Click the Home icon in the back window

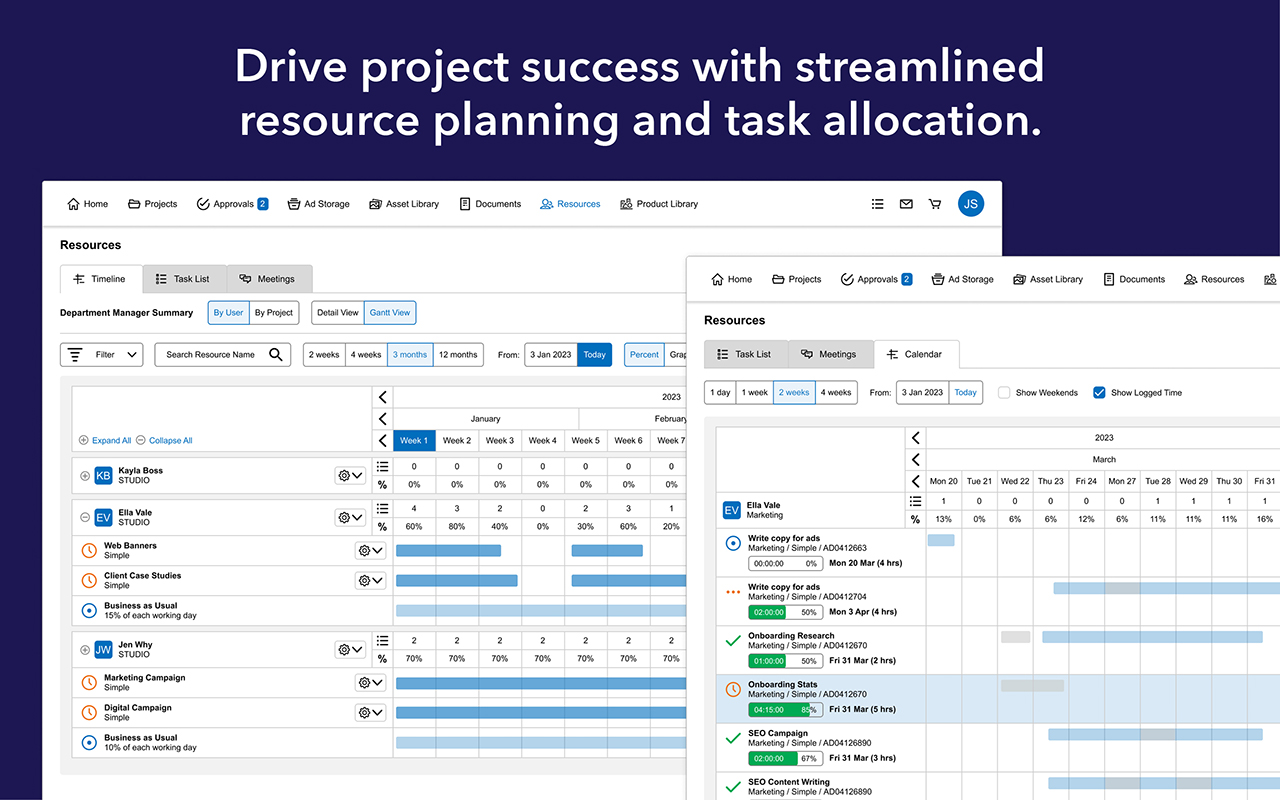(73, 204)
